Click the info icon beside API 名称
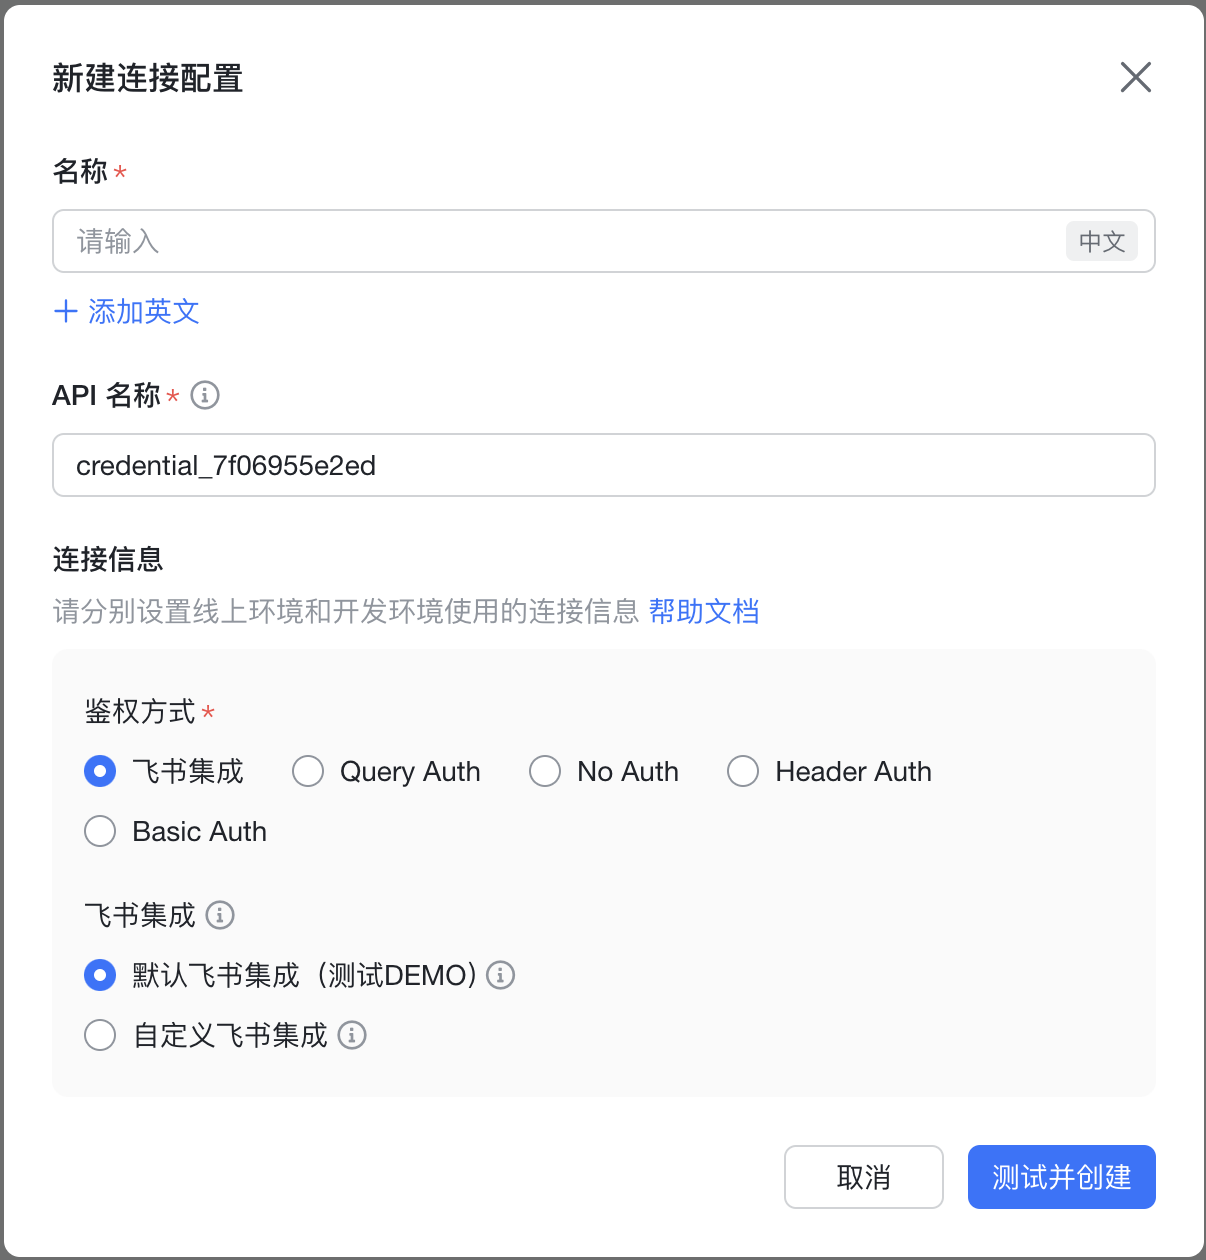Screen dimensions: 1206x1260 [x=205, y=395]
